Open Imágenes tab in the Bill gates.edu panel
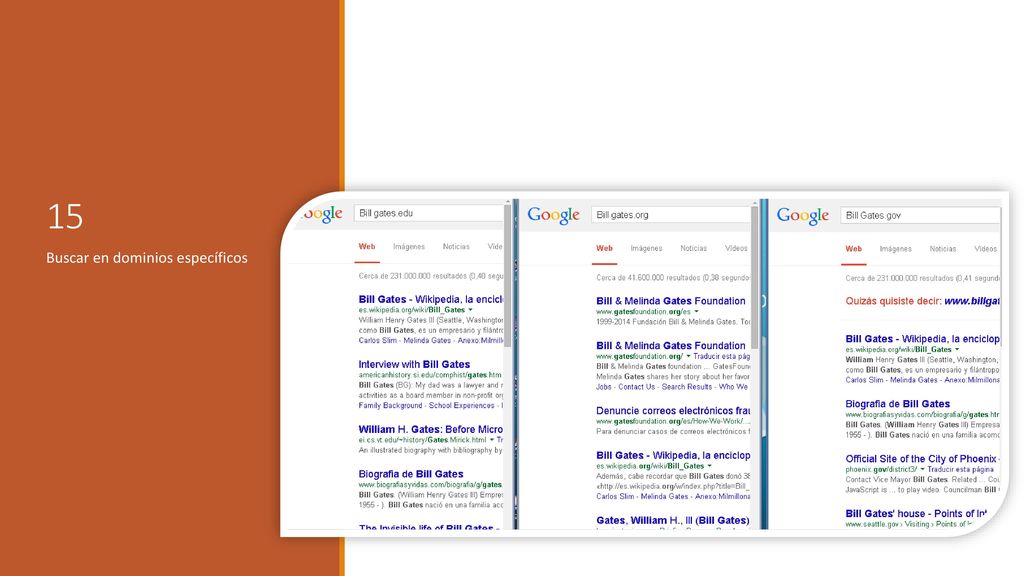The width and height of the screenshot is (1024, 576). pos(409,247)
